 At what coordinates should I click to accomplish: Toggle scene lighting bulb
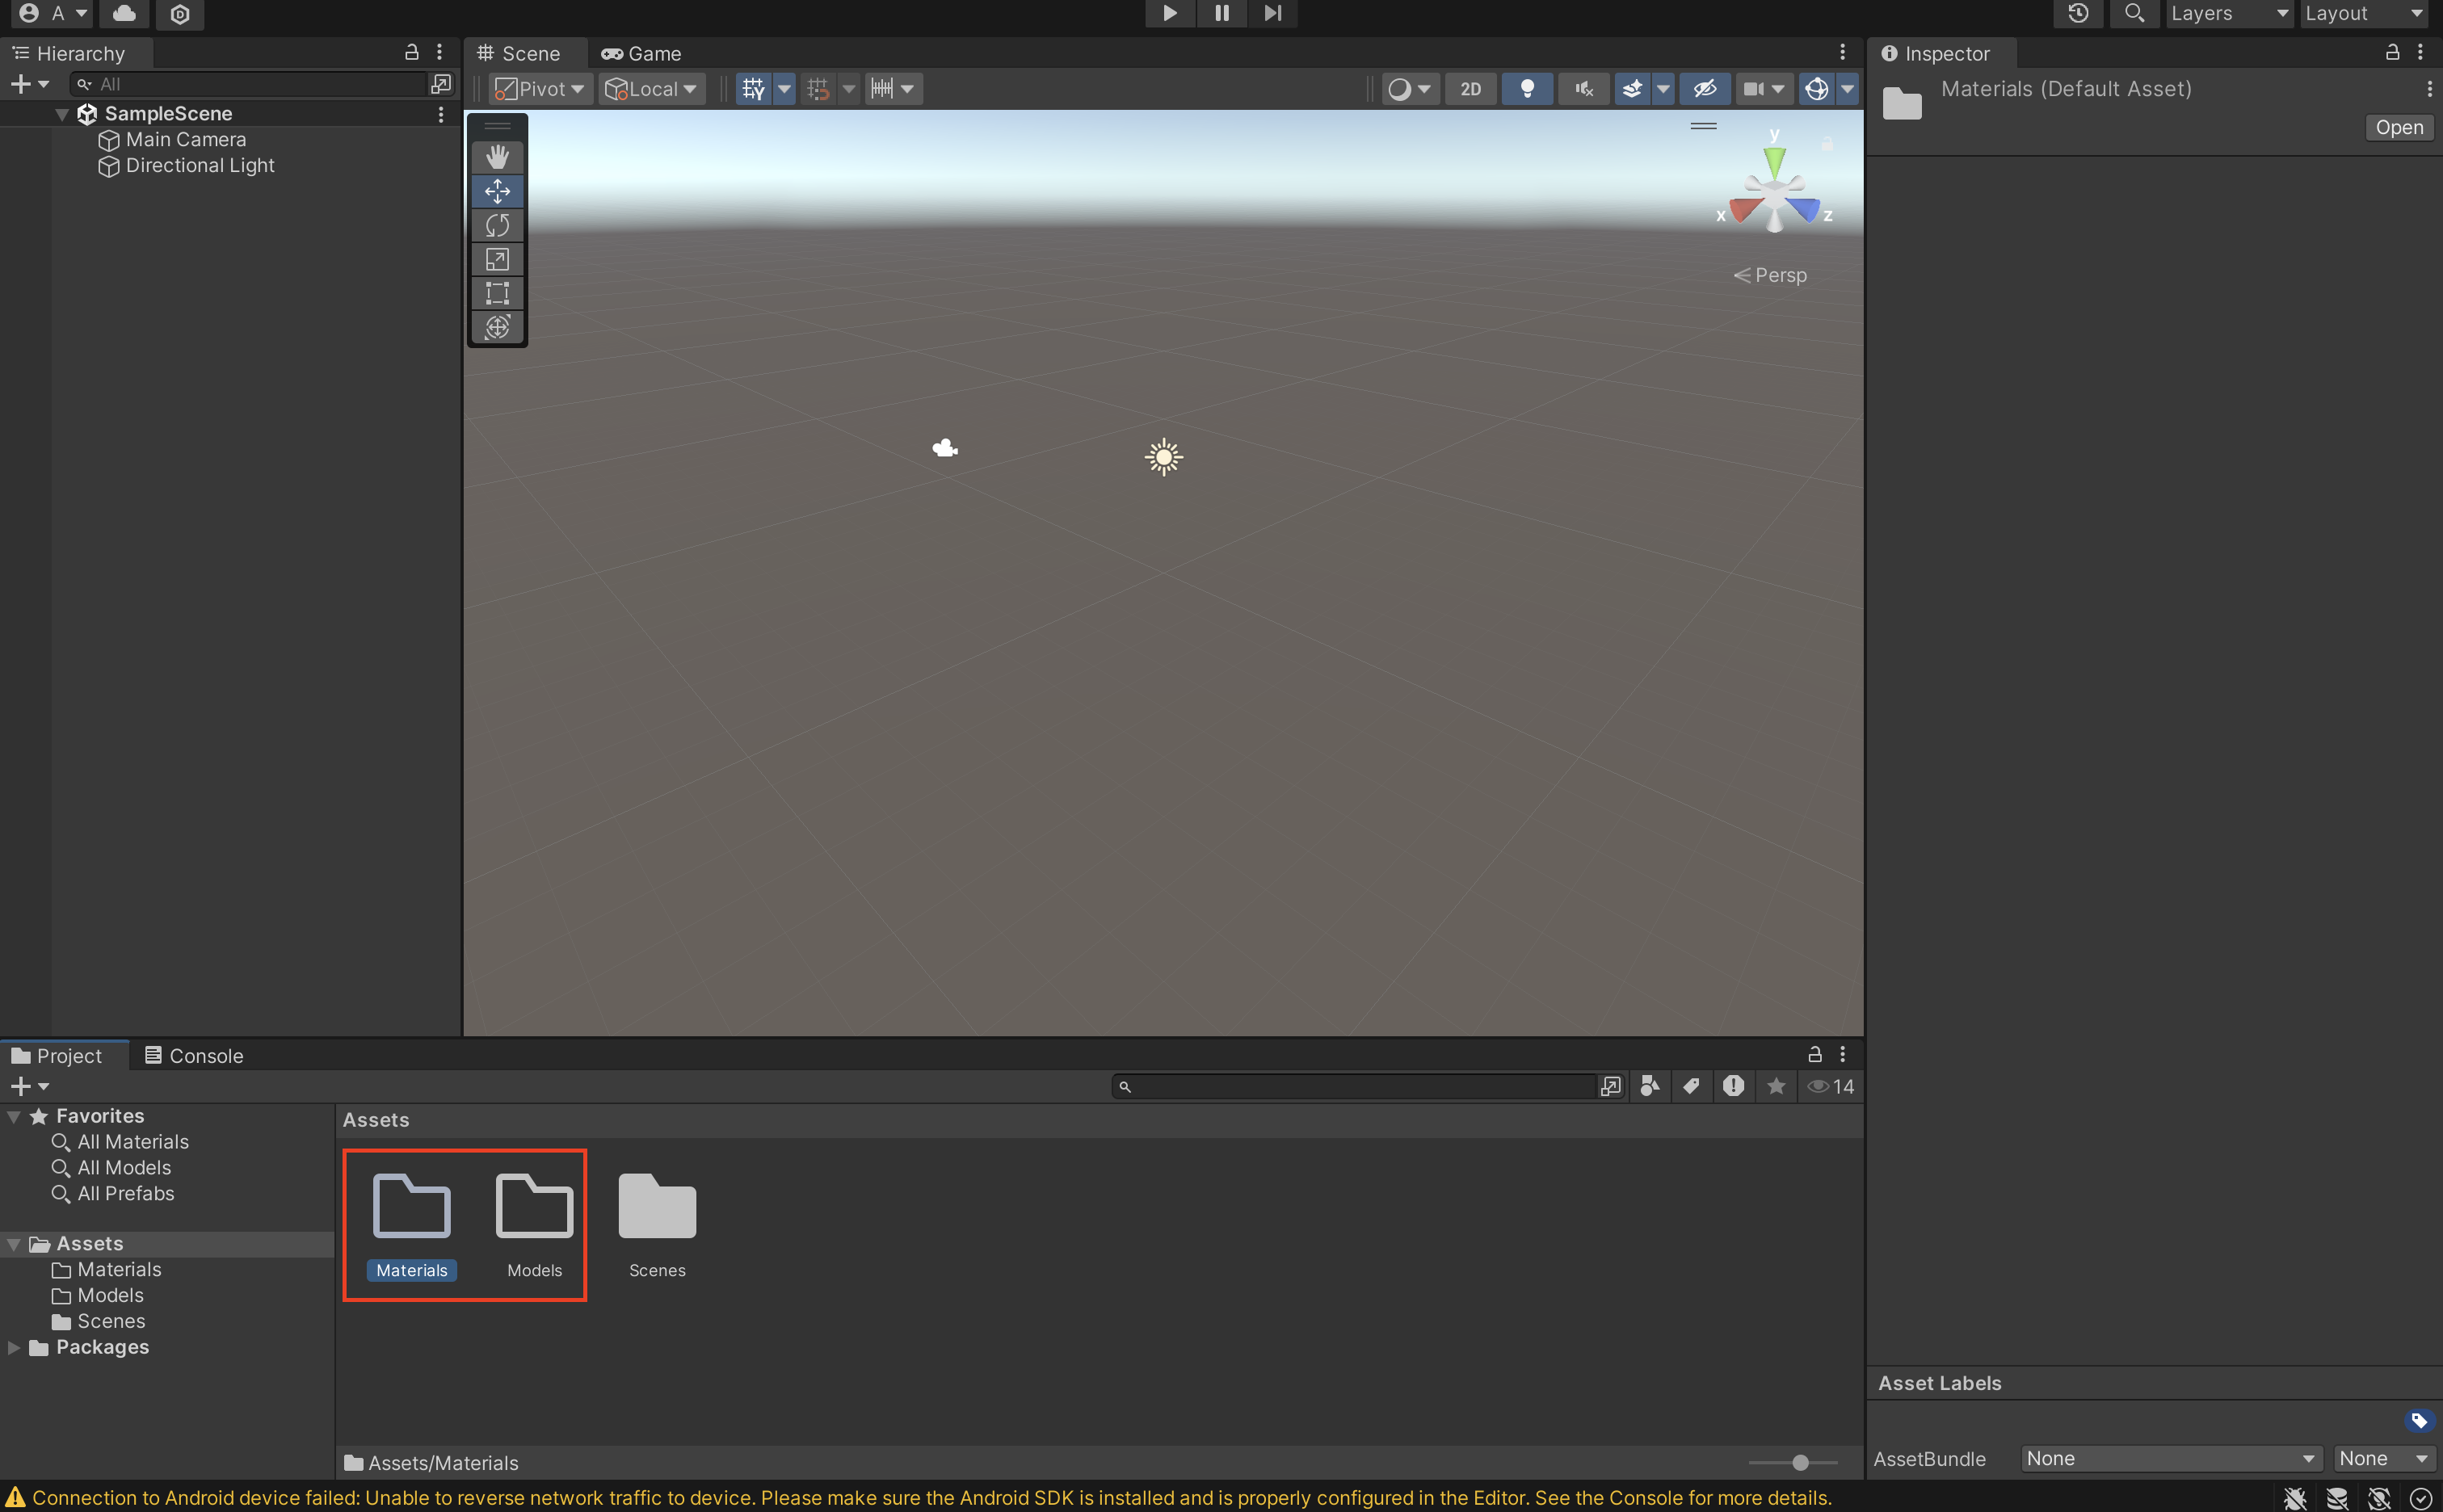(x=1527, y=89)
